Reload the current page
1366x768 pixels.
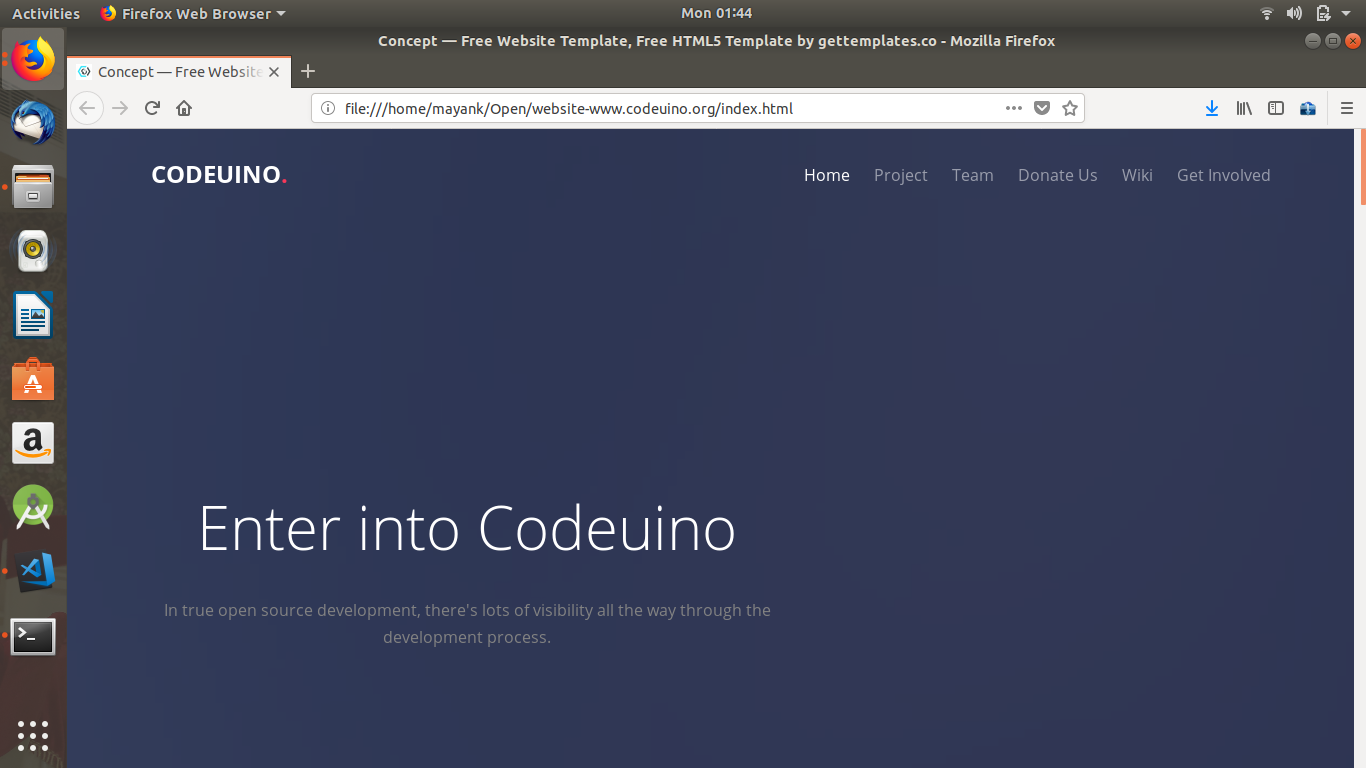(152, 108)
